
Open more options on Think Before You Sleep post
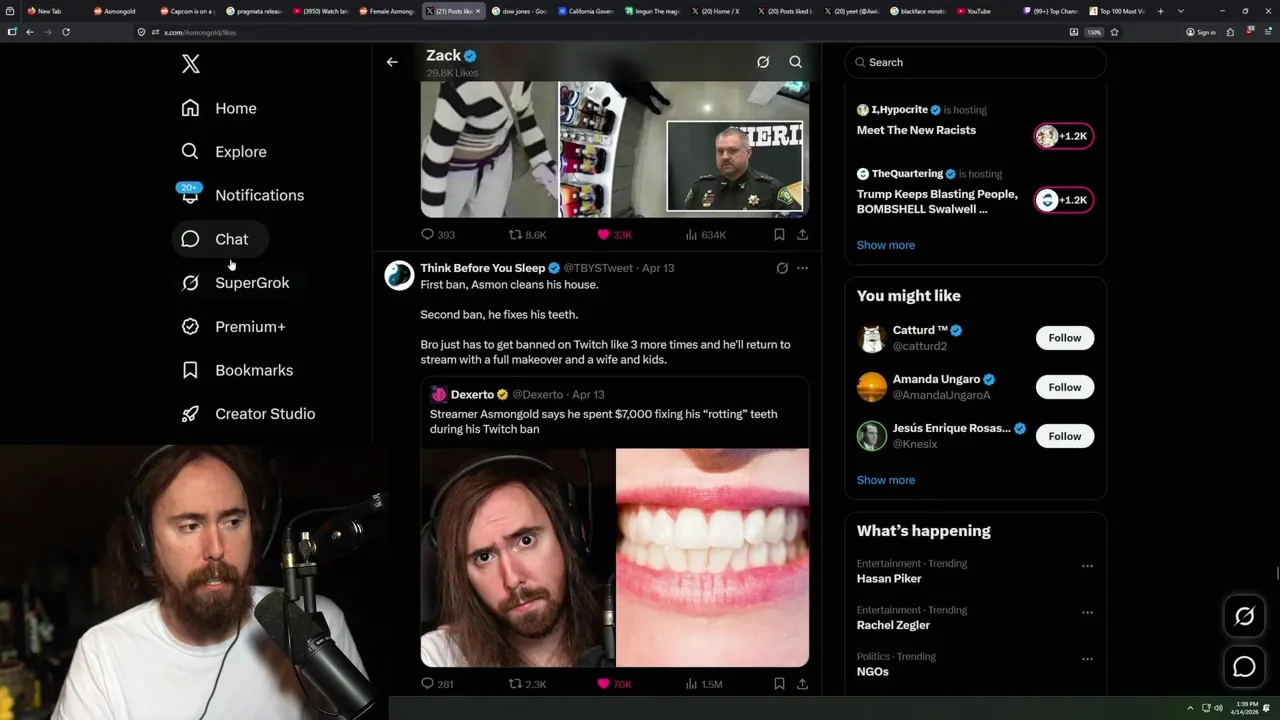(802, 268)
